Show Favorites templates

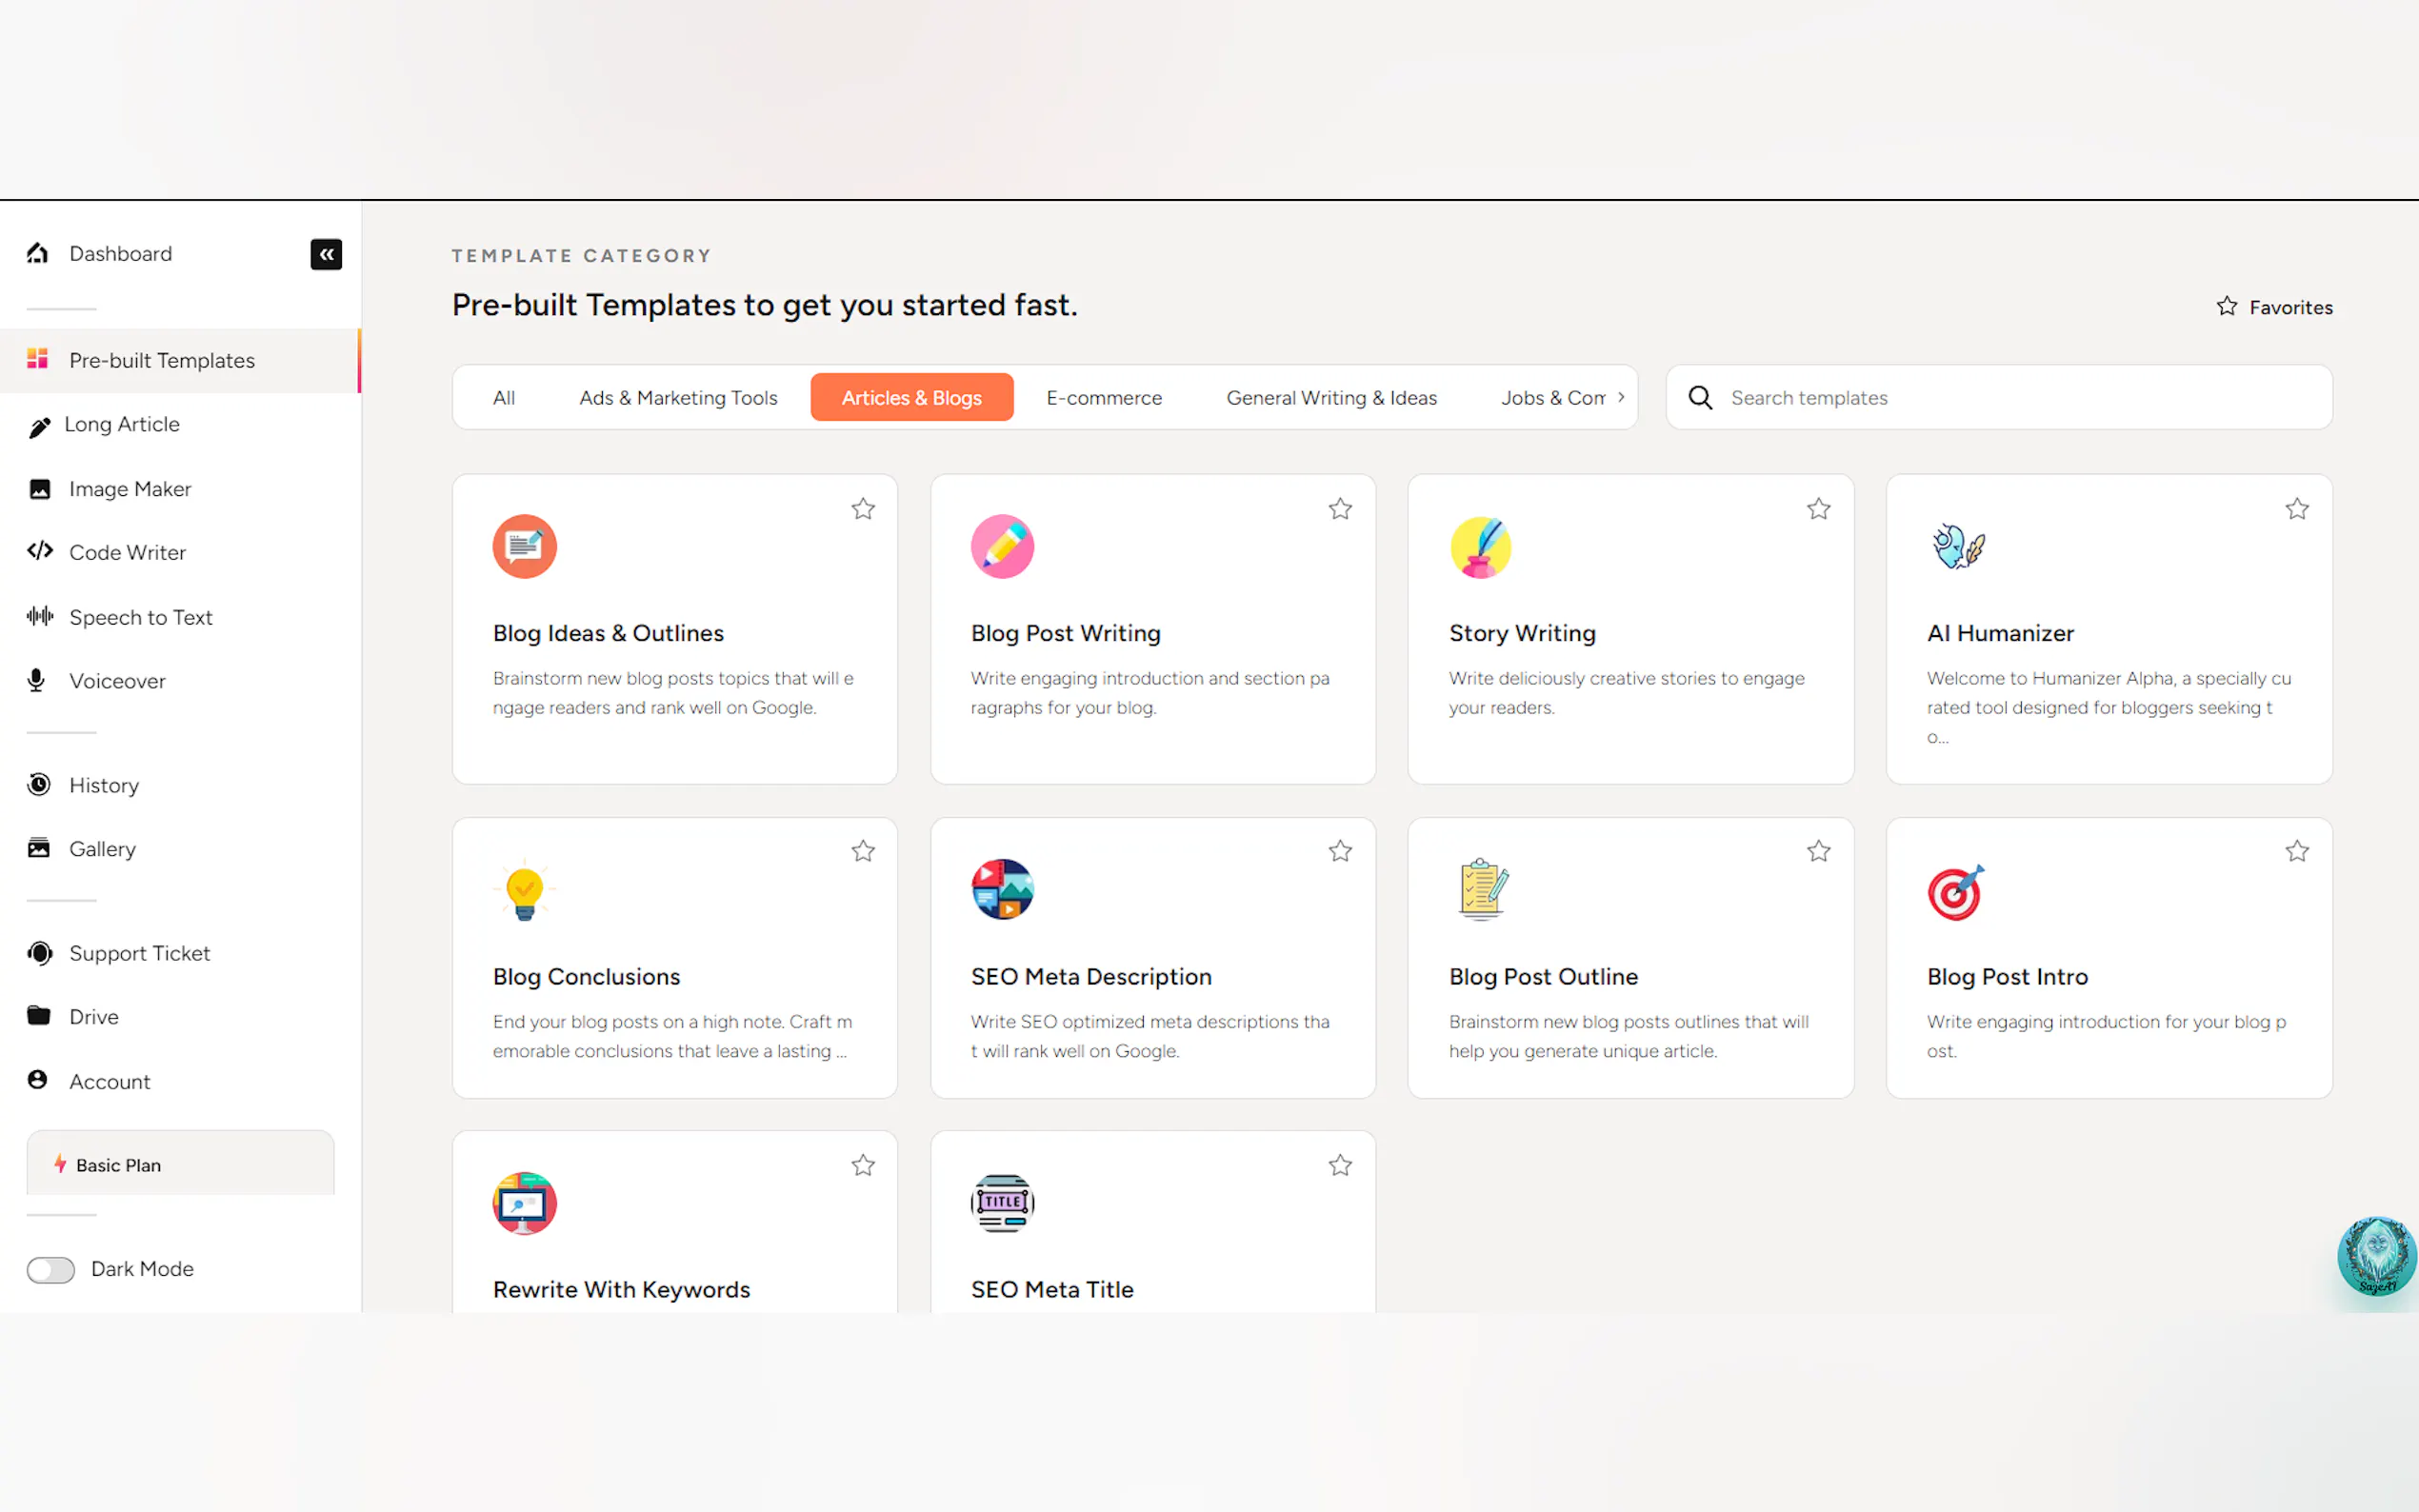point(2274,307)
